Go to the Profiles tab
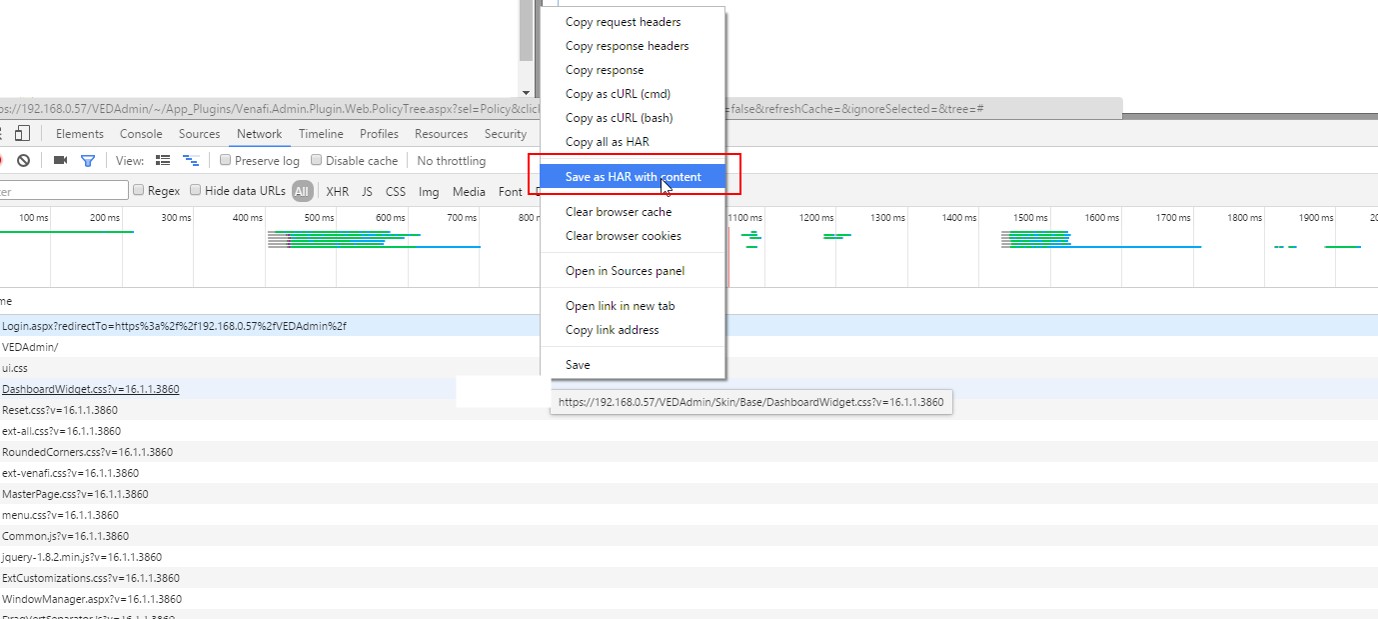 (x=379, y=134)
